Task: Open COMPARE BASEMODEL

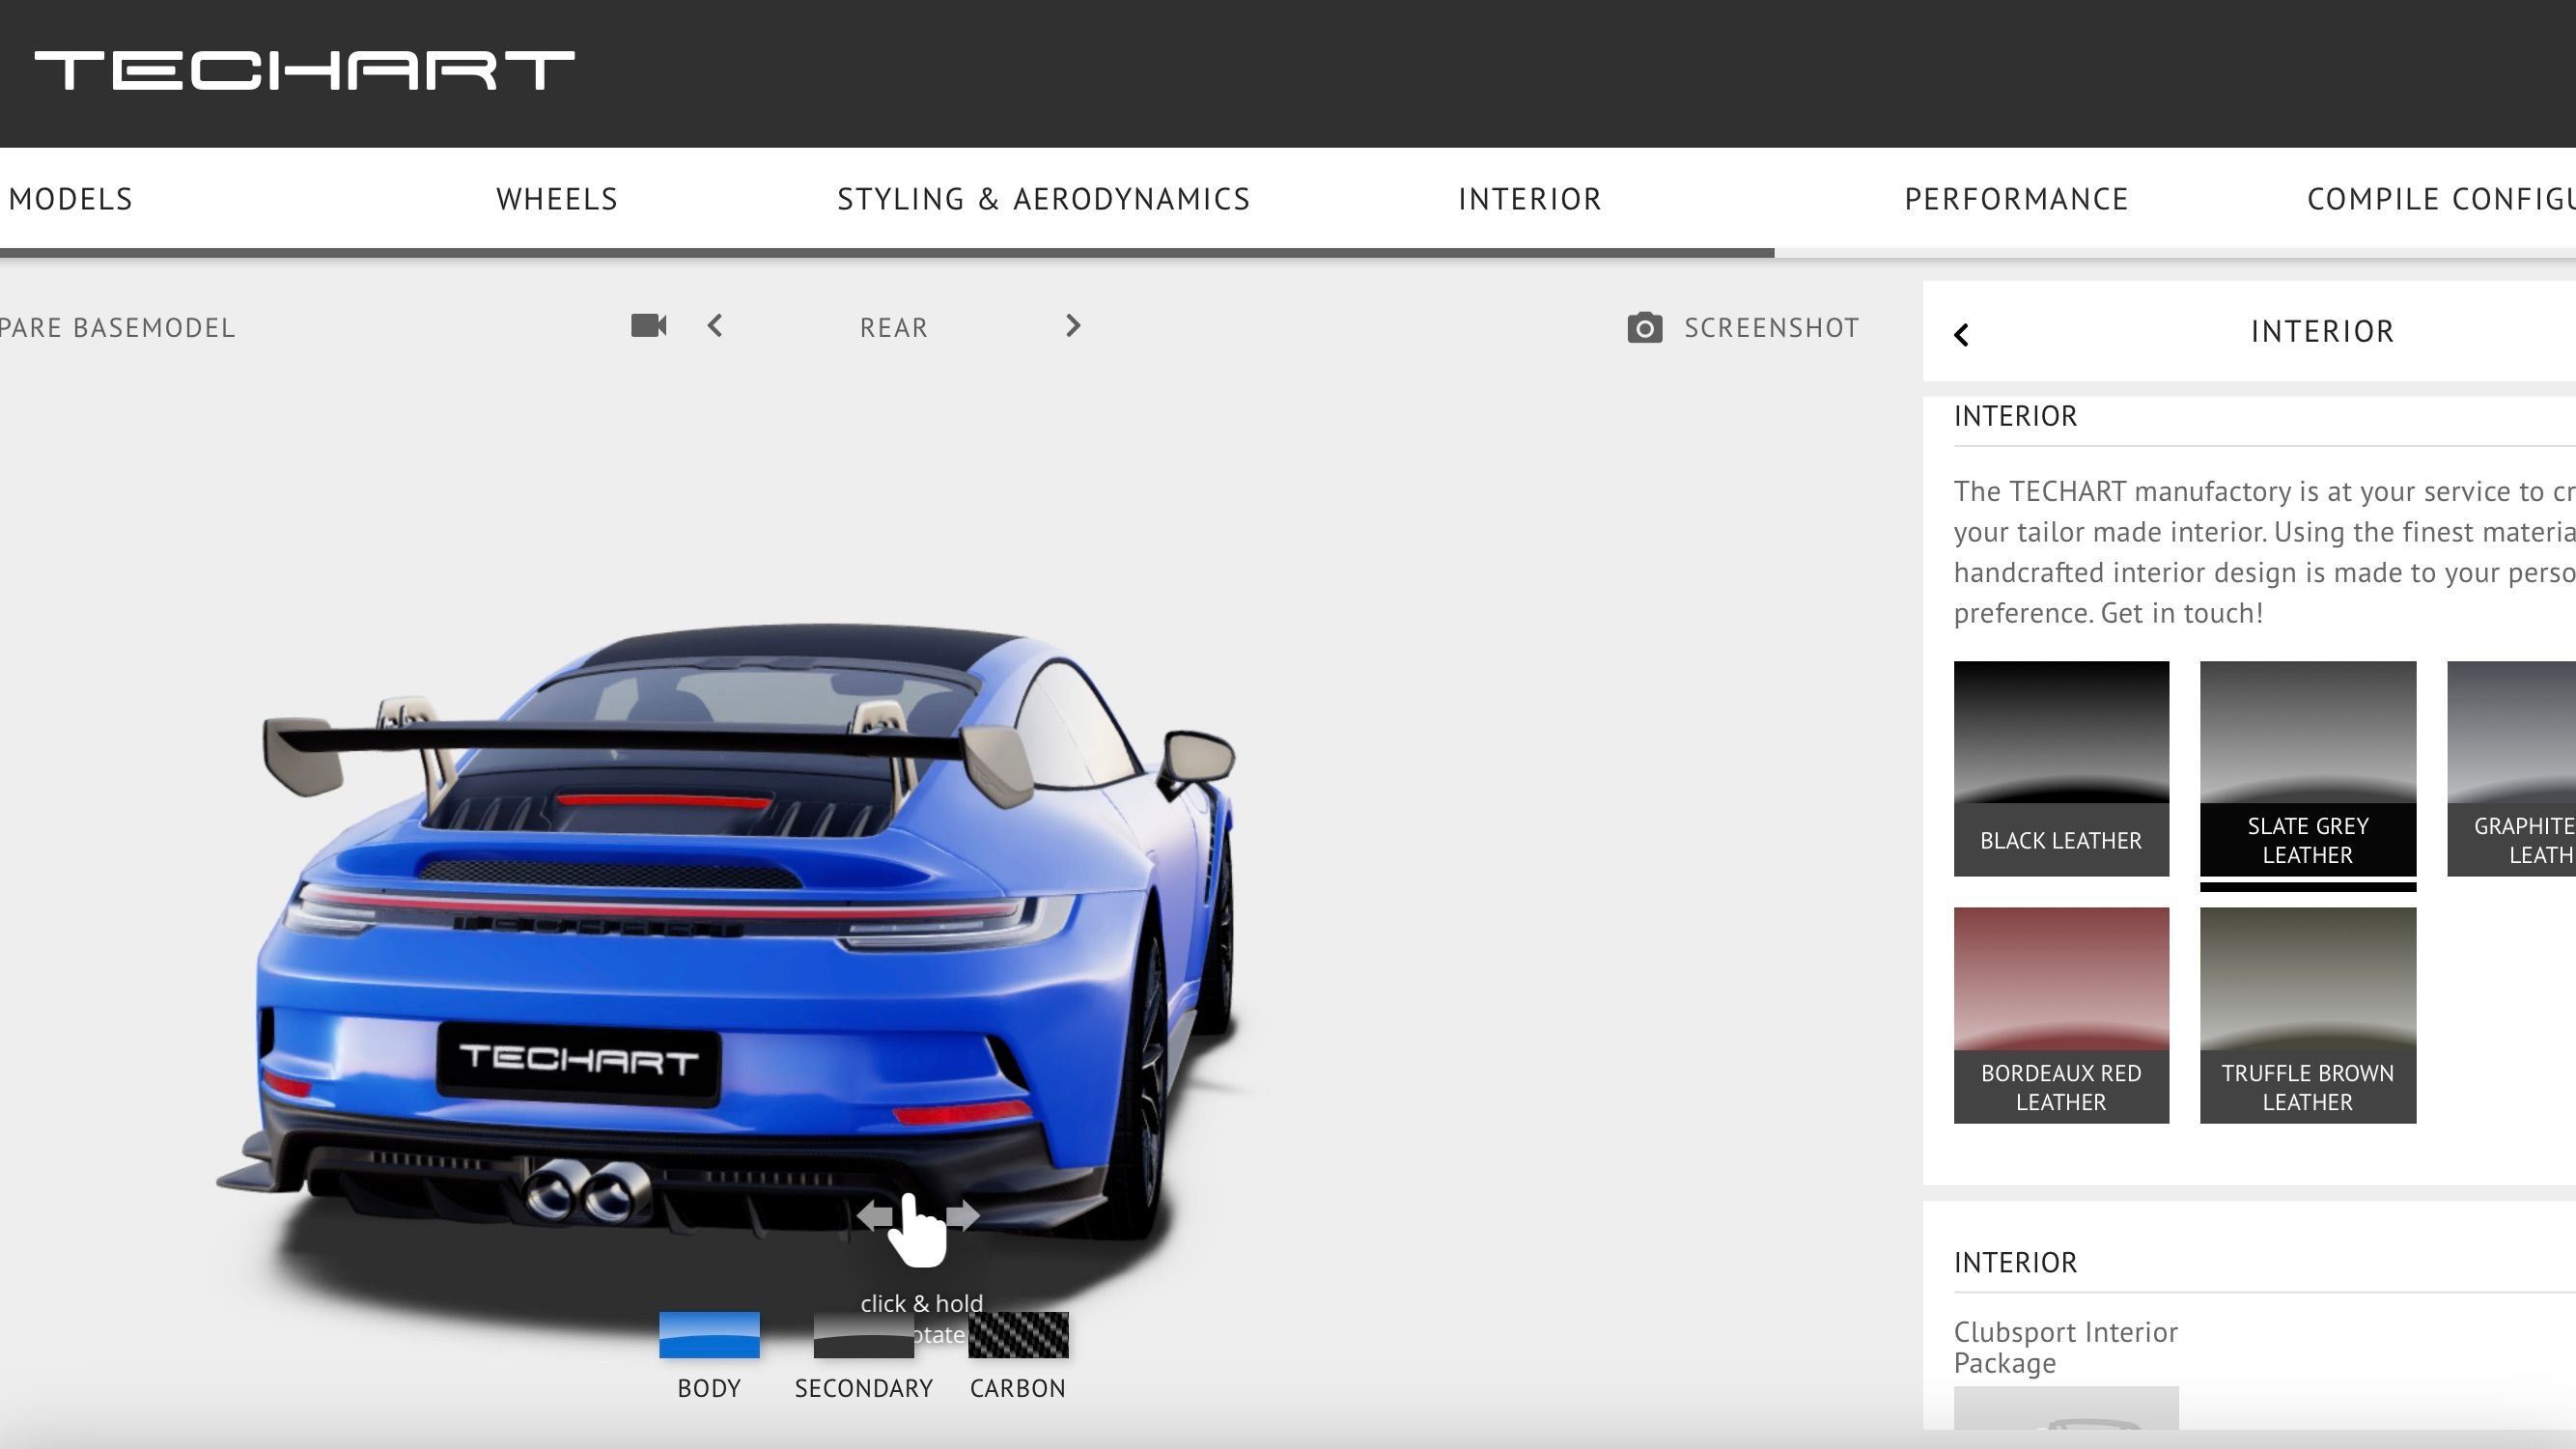Action: [x=117, y=327]
